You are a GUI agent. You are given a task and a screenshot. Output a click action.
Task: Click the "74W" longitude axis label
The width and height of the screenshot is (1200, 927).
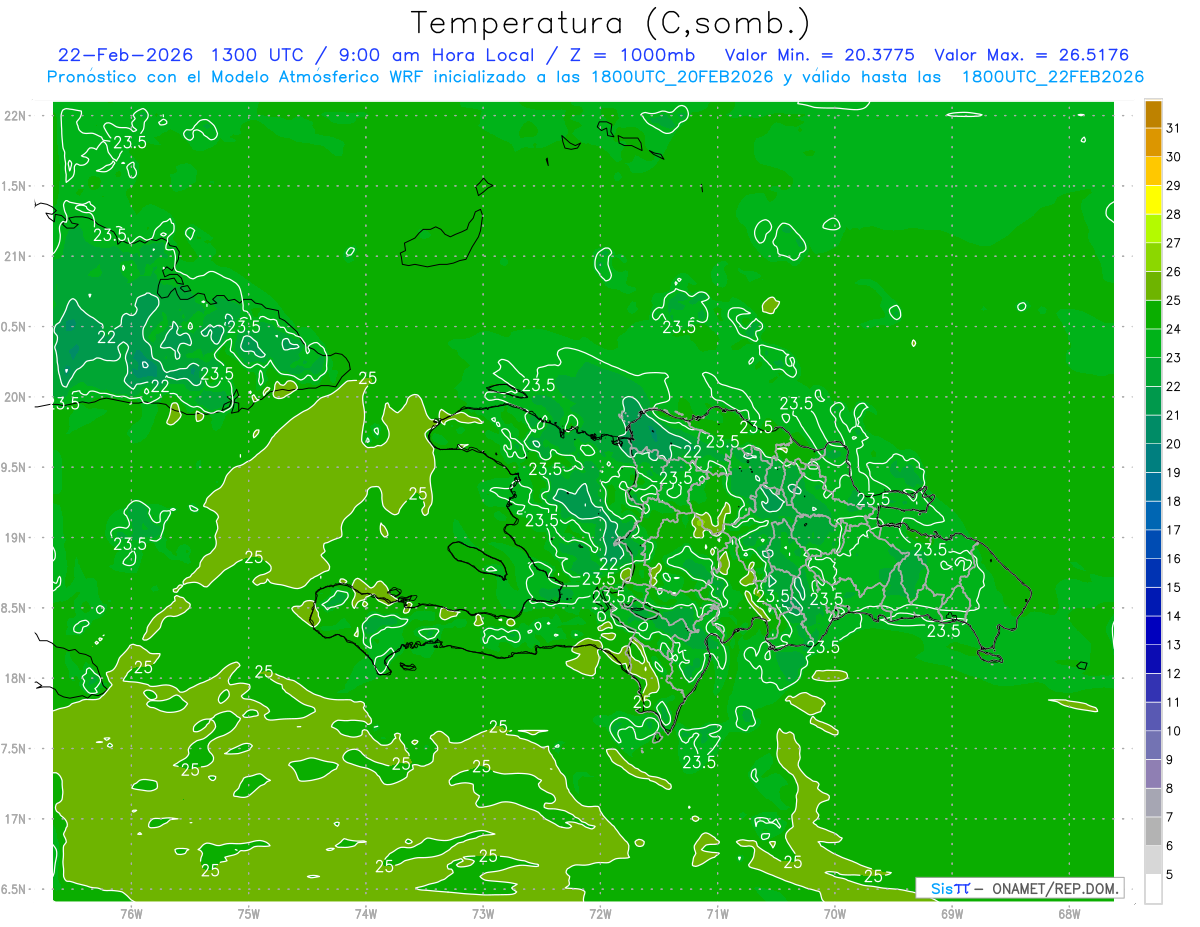click(366, 913)
